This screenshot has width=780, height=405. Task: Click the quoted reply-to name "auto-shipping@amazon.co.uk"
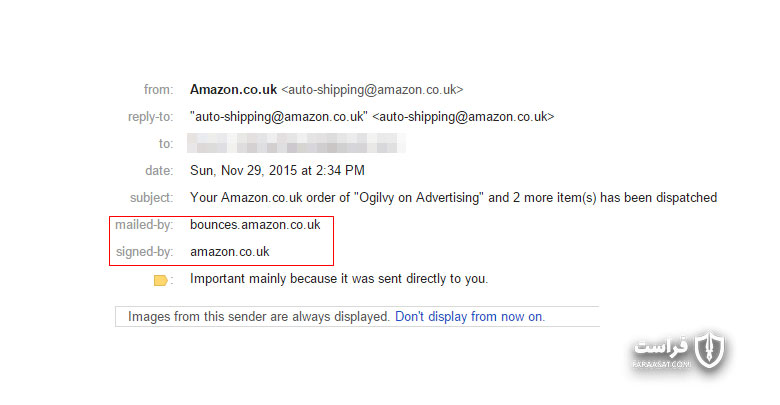(279, 116)
